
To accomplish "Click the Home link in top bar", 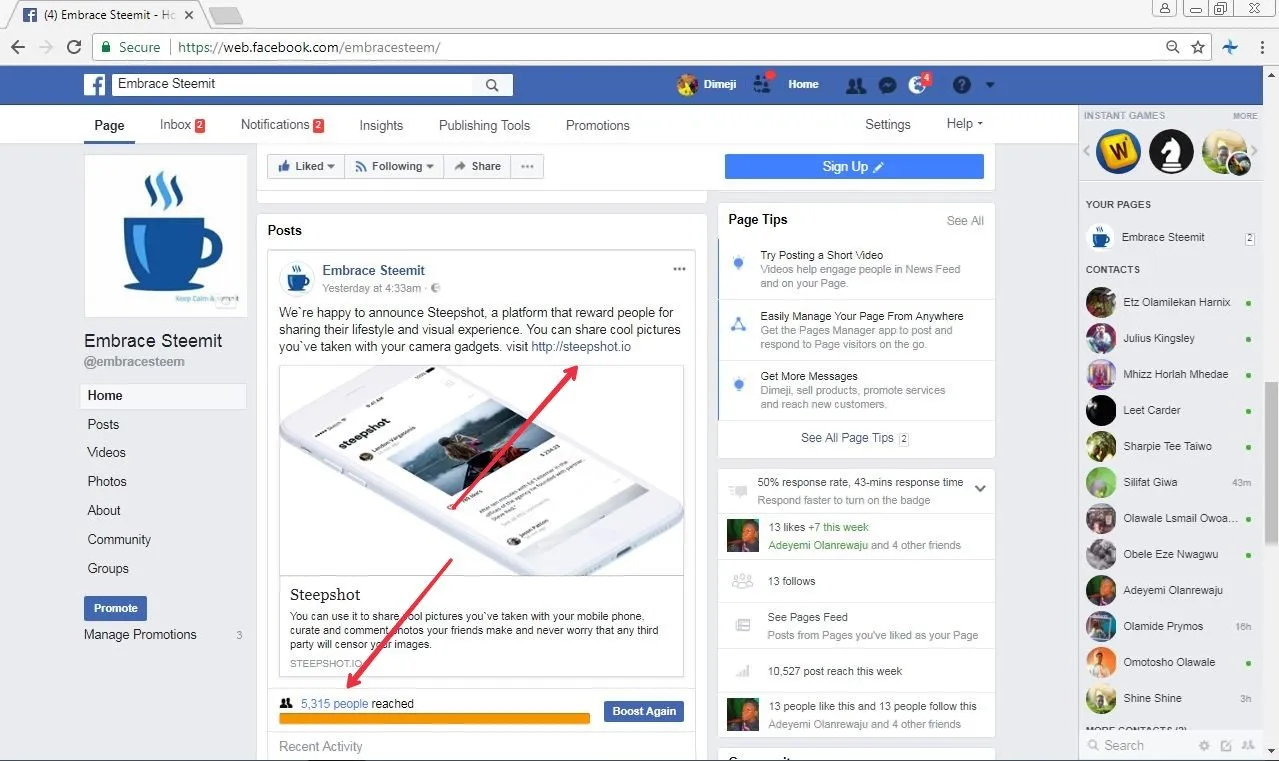I will click(803, 85).
